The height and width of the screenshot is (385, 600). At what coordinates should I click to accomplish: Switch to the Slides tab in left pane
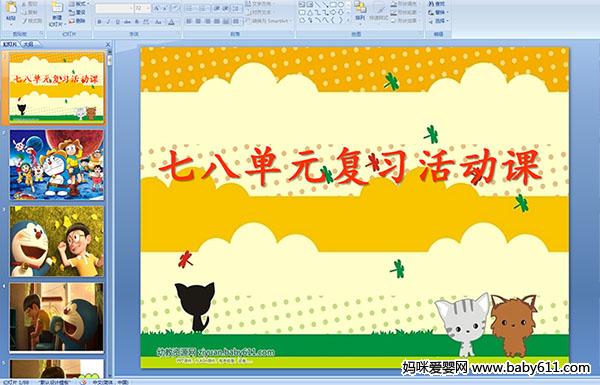[x=10, y=44]
